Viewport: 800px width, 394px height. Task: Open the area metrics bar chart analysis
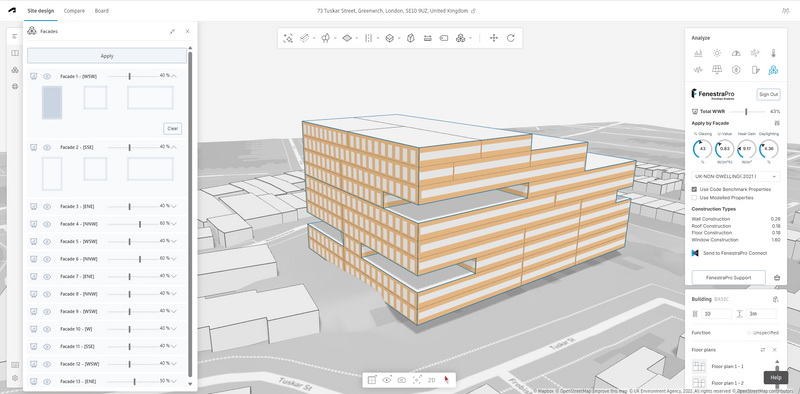coord(698,53)
